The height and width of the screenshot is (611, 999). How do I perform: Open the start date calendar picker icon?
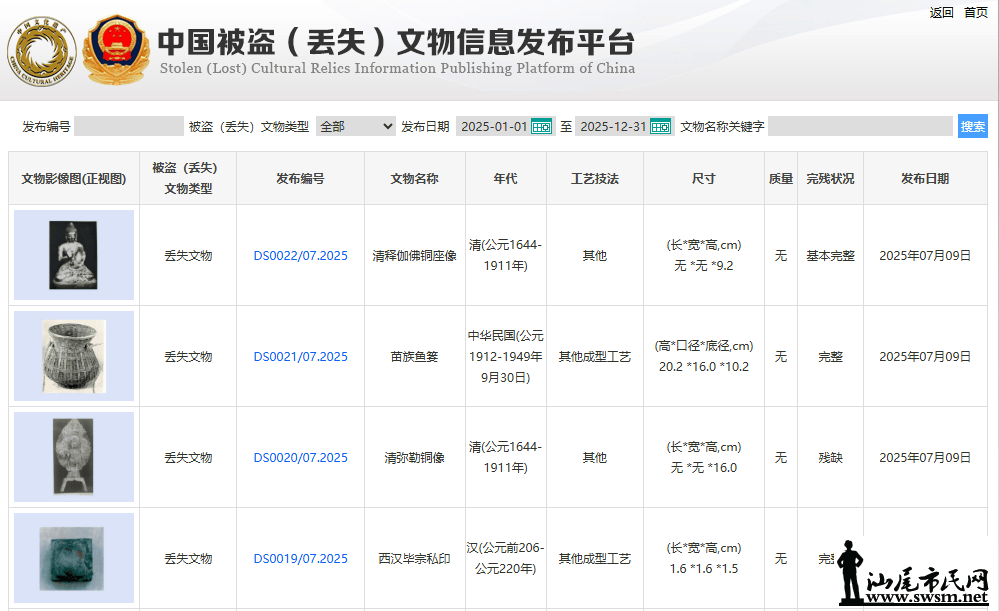(541, 126)
